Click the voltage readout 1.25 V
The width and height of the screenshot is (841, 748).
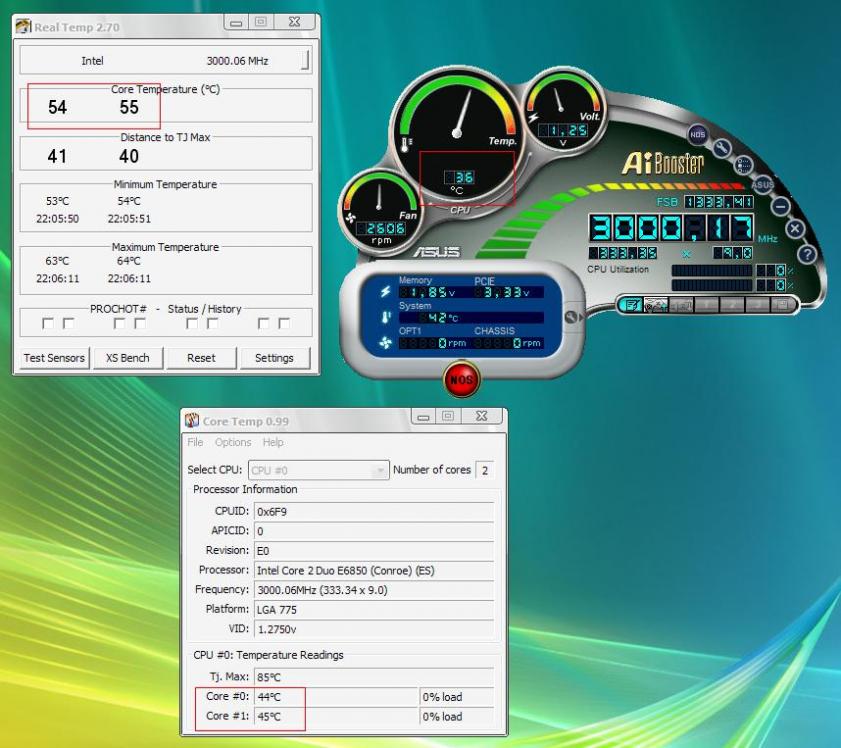point(563,130)
